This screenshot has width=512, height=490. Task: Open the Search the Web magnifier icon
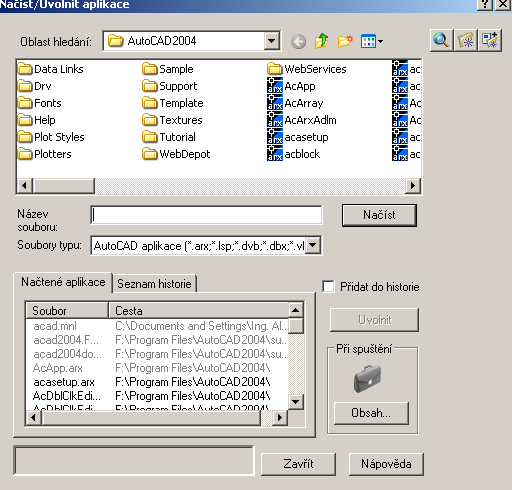click(x=441, y=40)
